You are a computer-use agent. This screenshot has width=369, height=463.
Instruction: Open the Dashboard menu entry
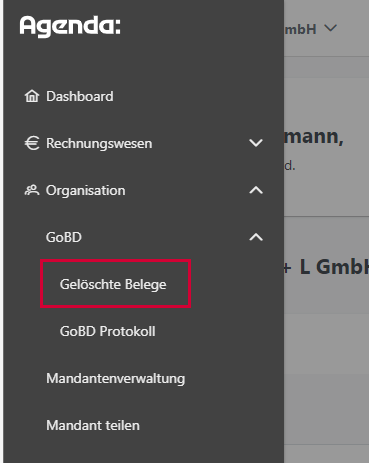coord(80,96)
